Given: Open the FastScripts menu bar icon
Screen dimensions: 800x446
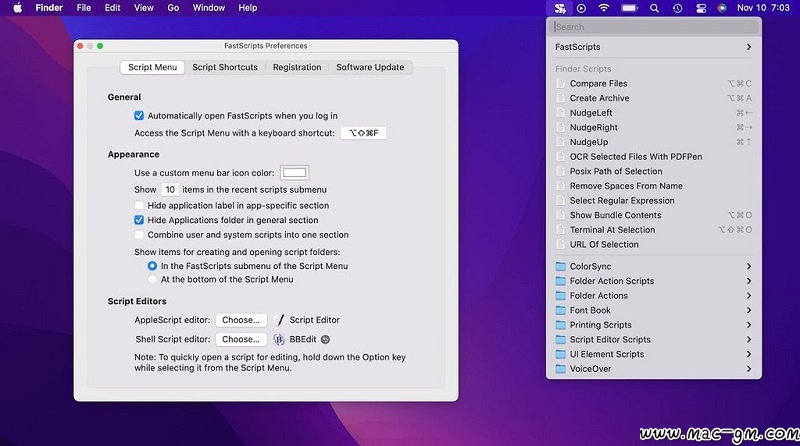Looking at the screenshot, I should point(560,8).
